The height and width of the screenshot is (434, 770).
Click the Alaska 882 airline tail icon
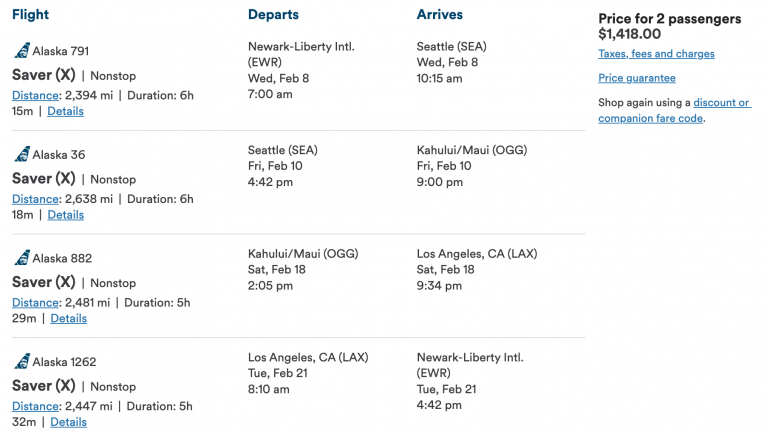21,257
